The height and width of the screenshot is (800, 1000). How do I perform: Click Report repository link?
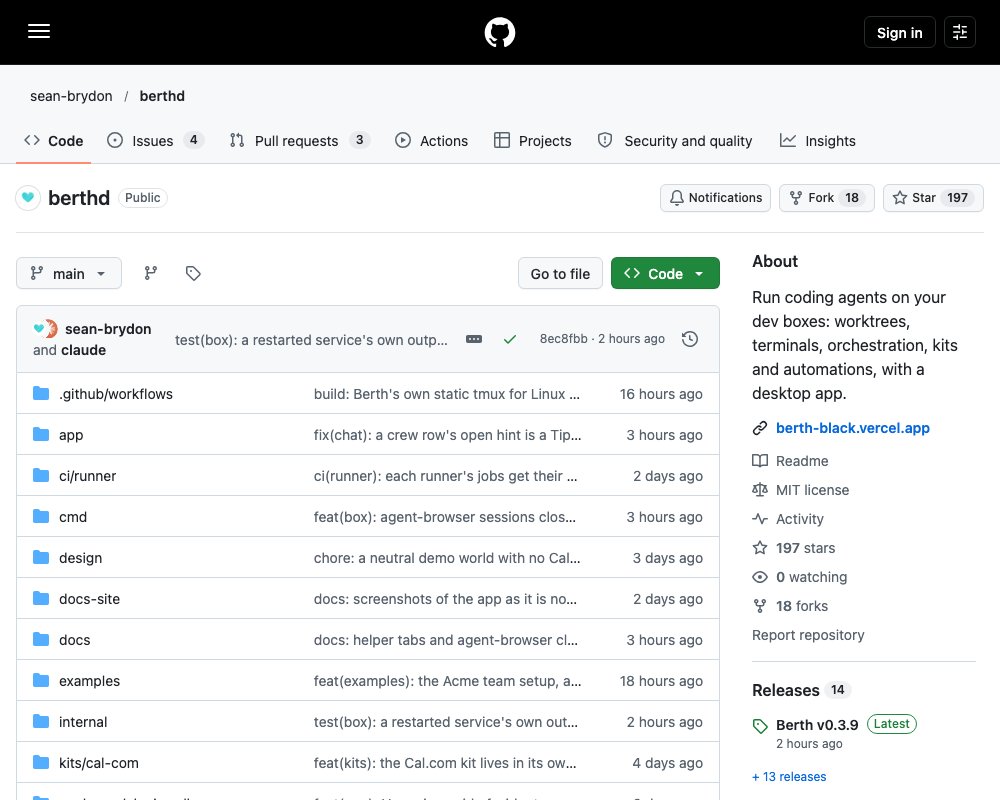tap(808, 635)
